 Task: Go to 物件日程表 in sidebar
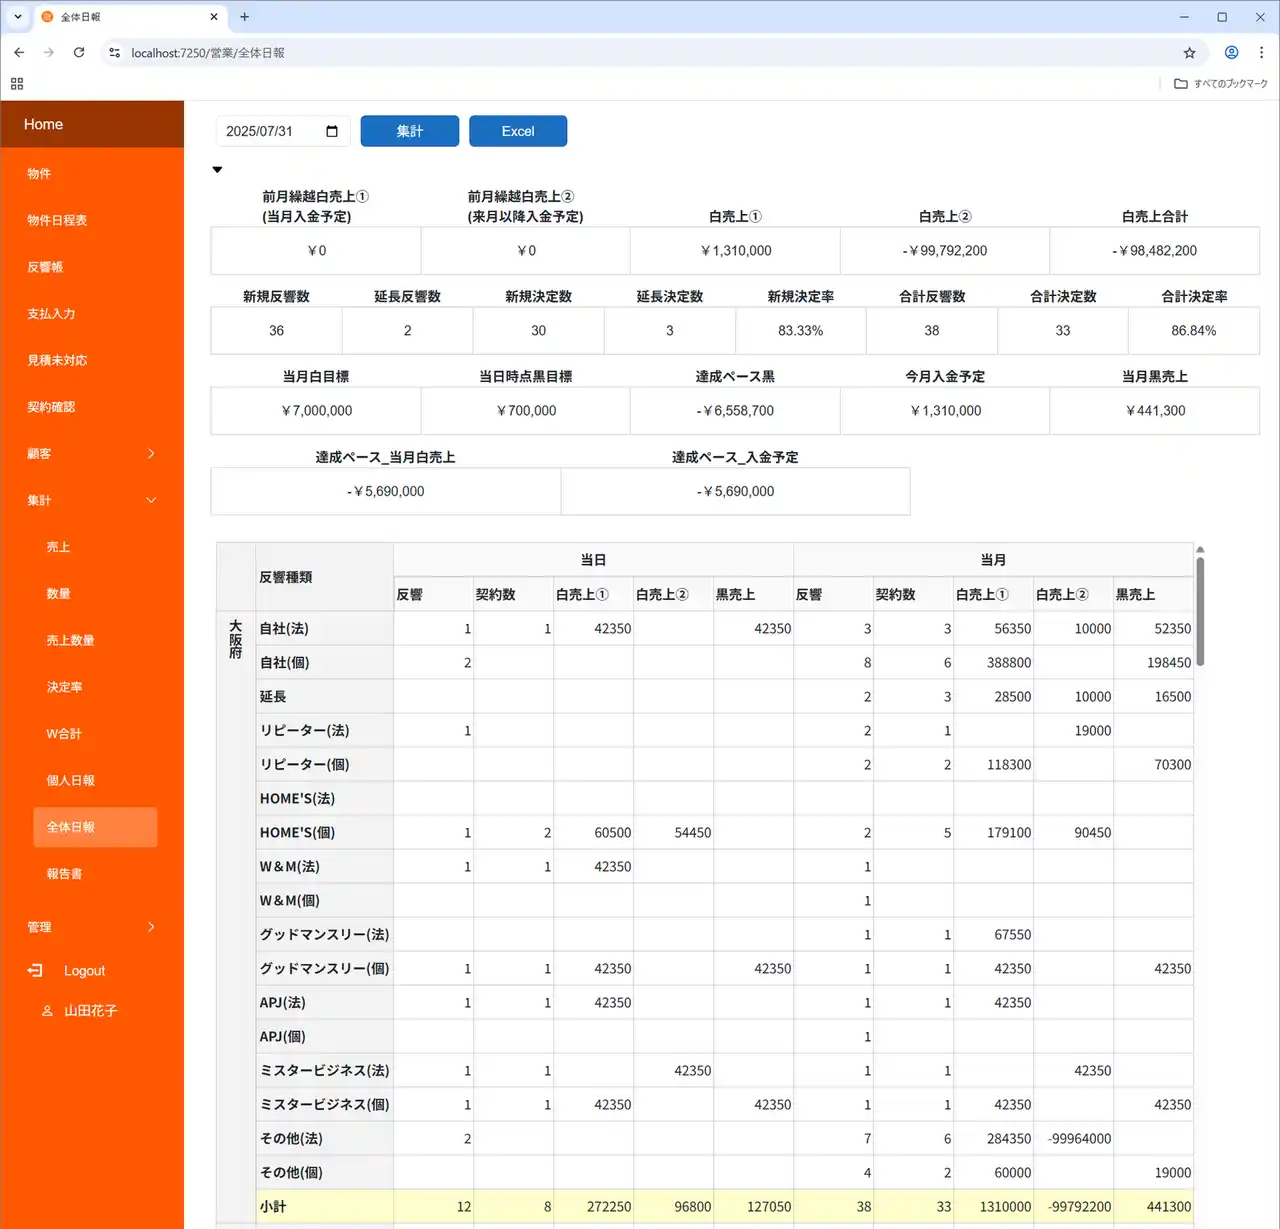point(57,220)
